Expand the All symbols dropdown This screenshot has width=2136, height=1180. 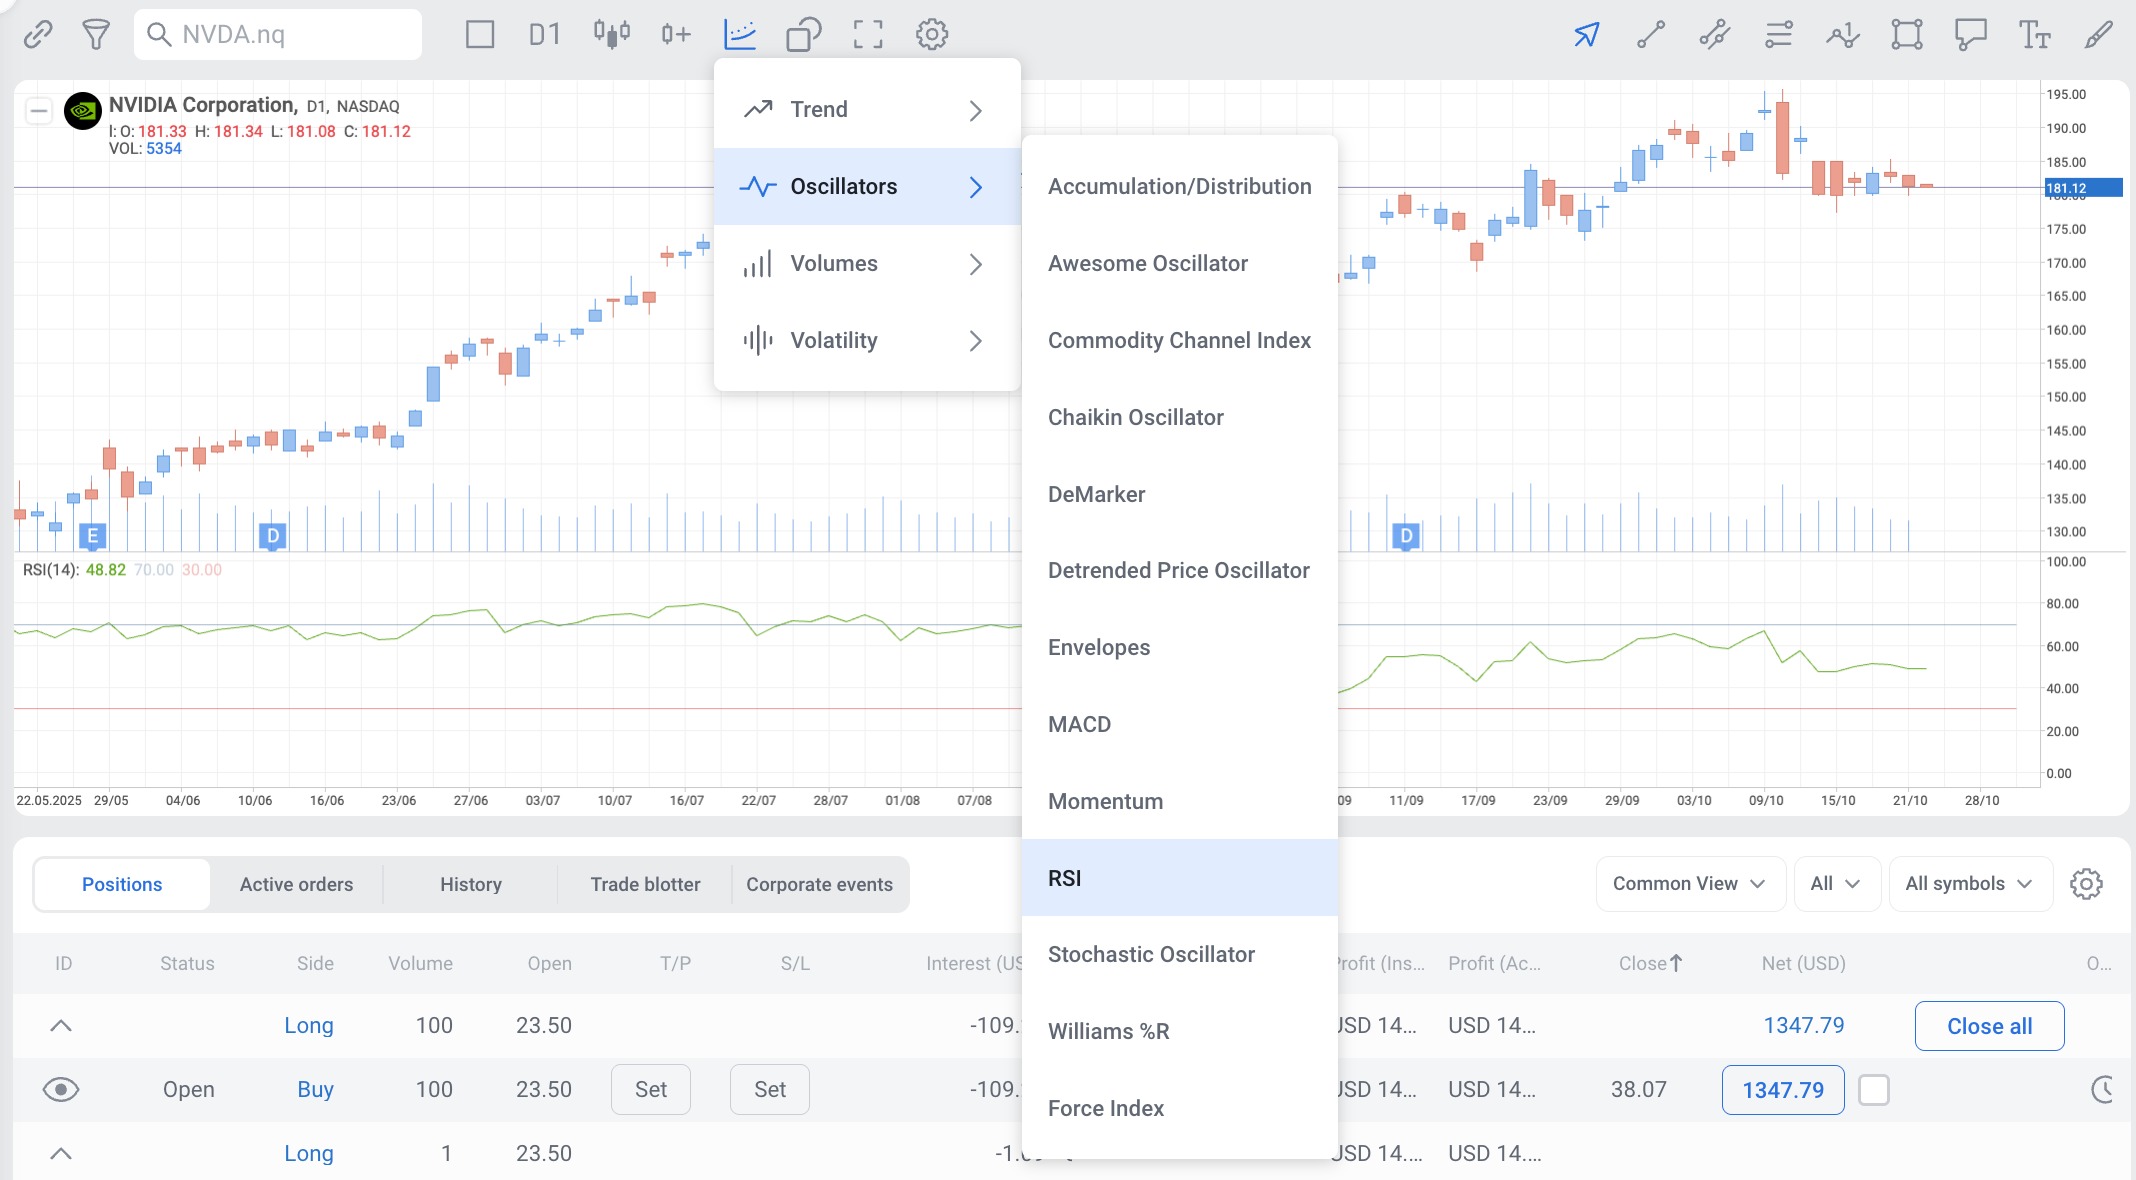point(1969,884)
